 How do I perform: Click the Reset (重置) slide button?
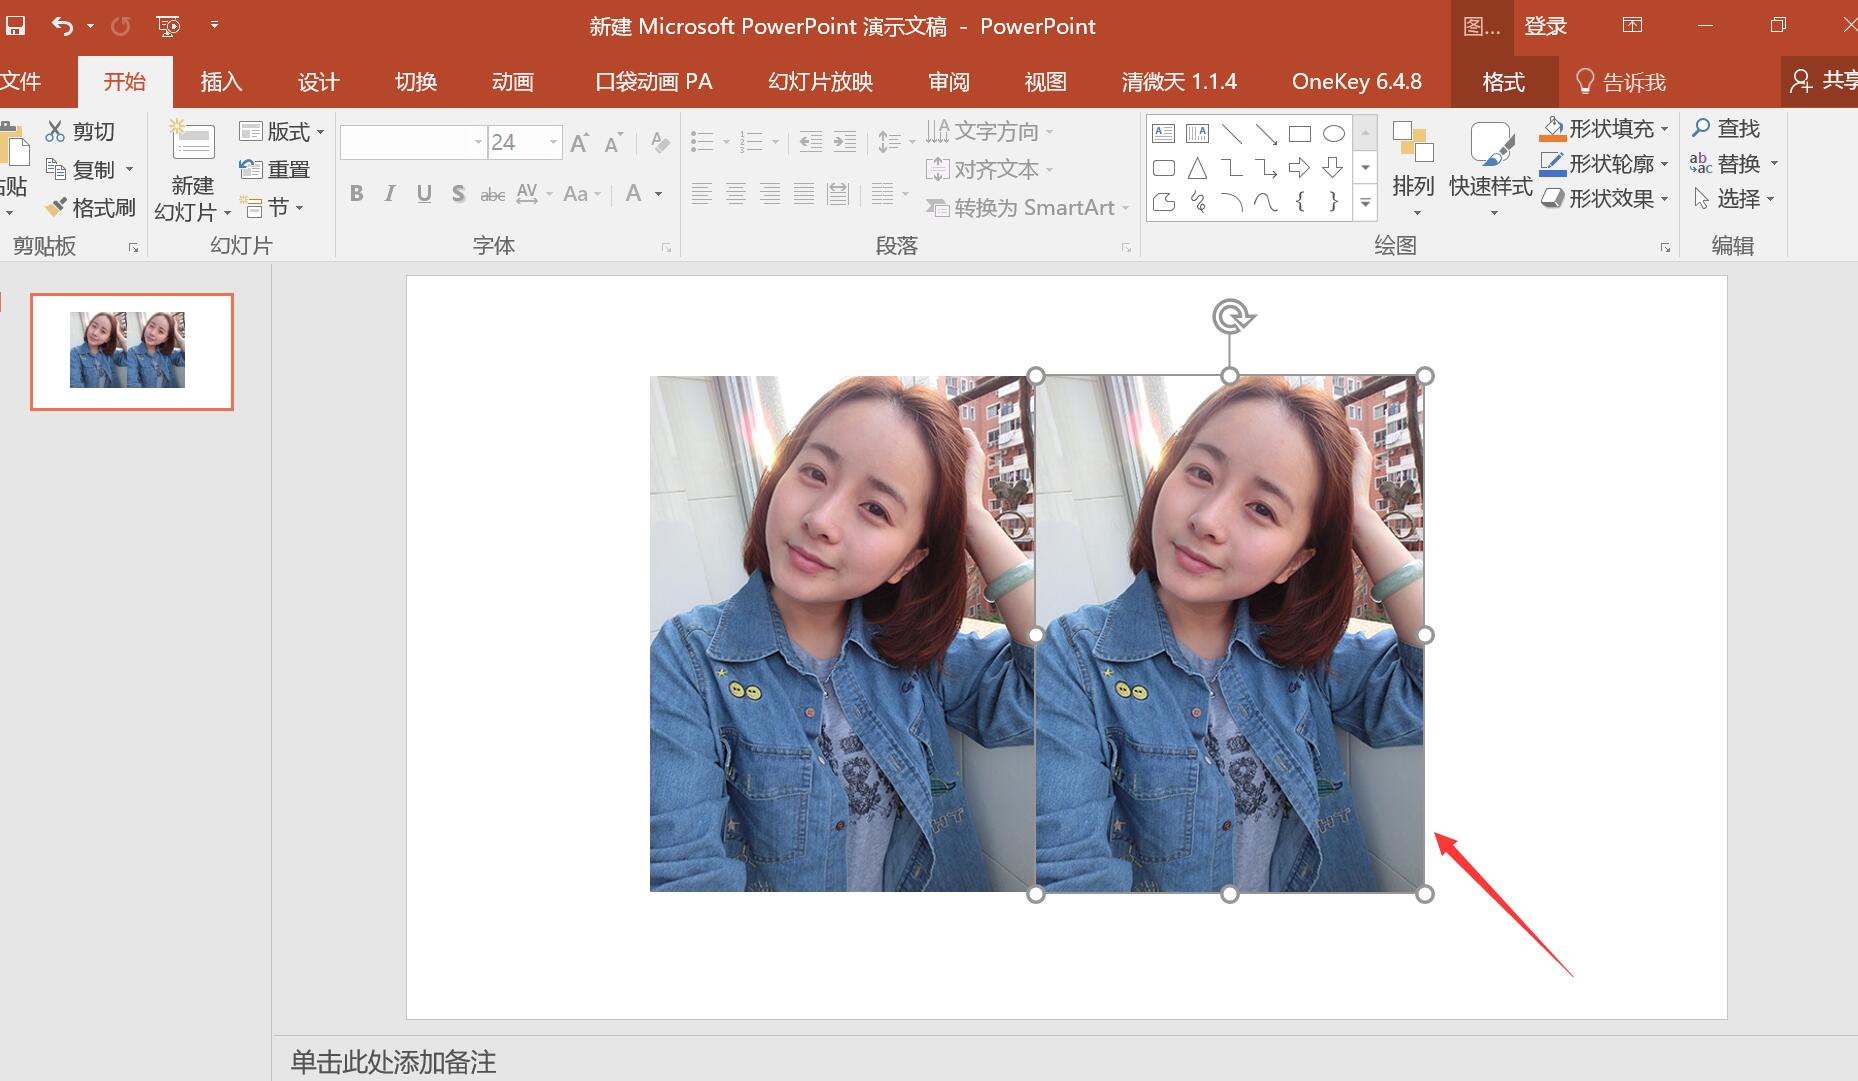[x=275, y=169]
